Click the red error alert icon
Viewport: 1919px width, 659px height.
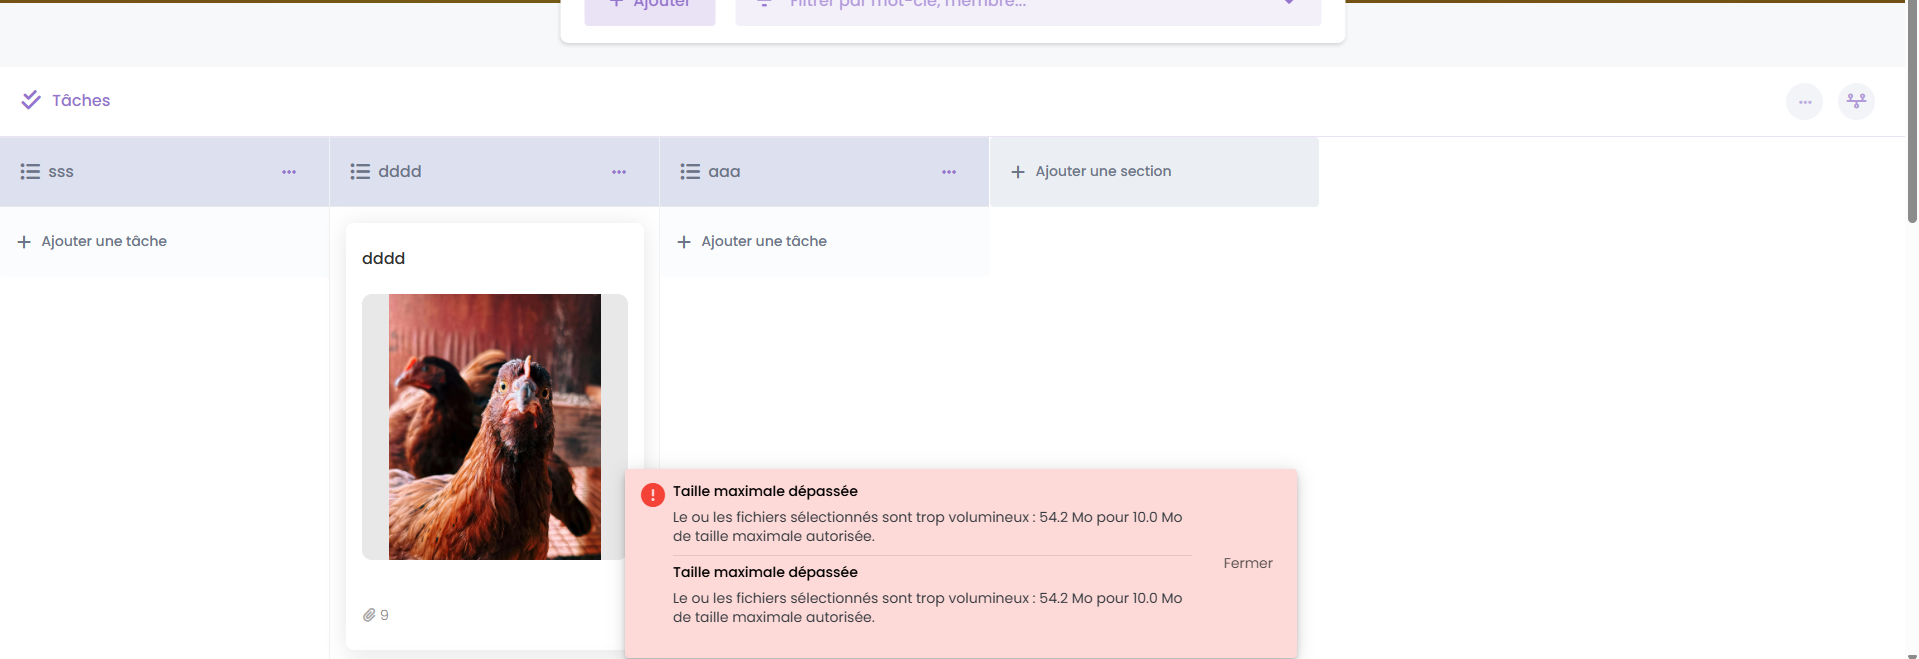pos(652,495)
